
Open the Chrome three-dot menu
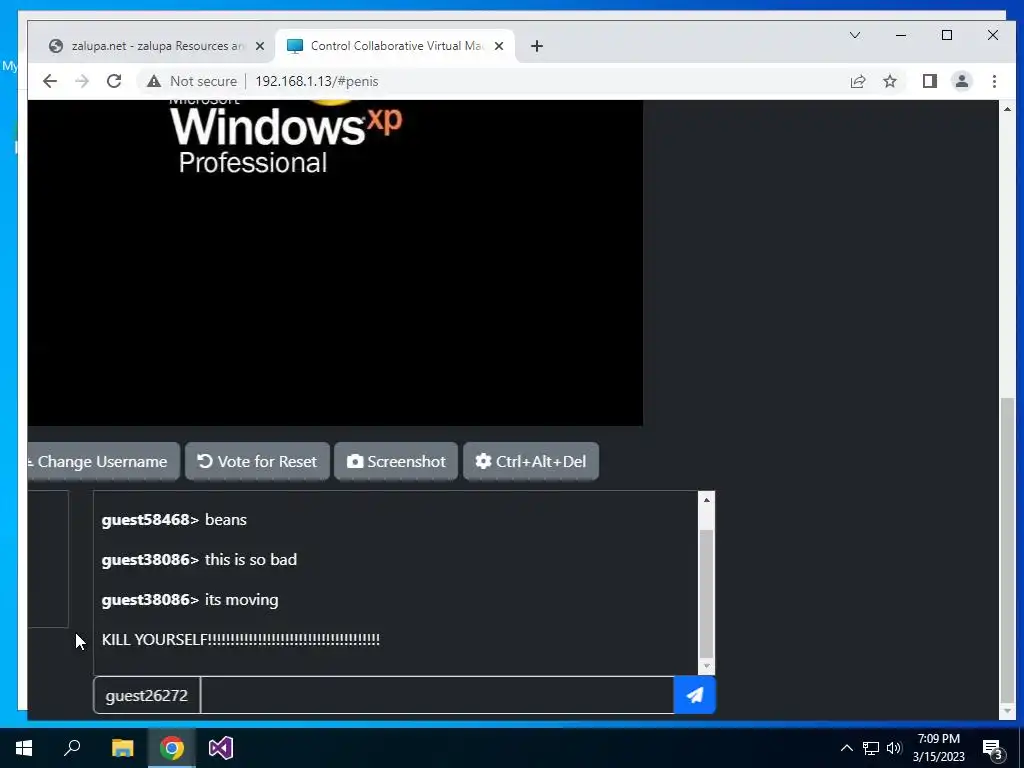tap(994, 81)
